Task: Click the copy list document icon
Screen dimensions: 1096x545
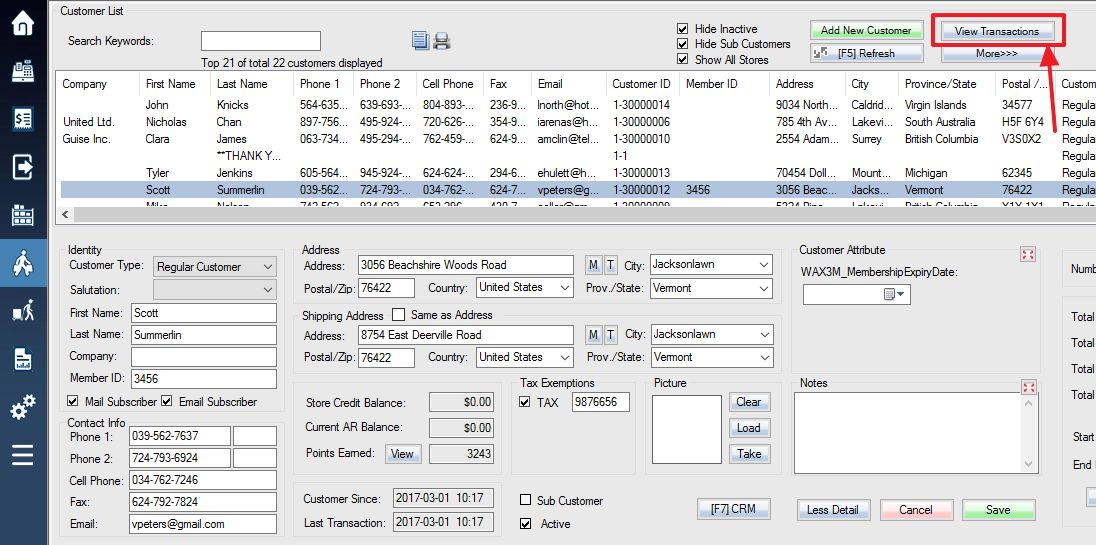Action: click(420, 41)
